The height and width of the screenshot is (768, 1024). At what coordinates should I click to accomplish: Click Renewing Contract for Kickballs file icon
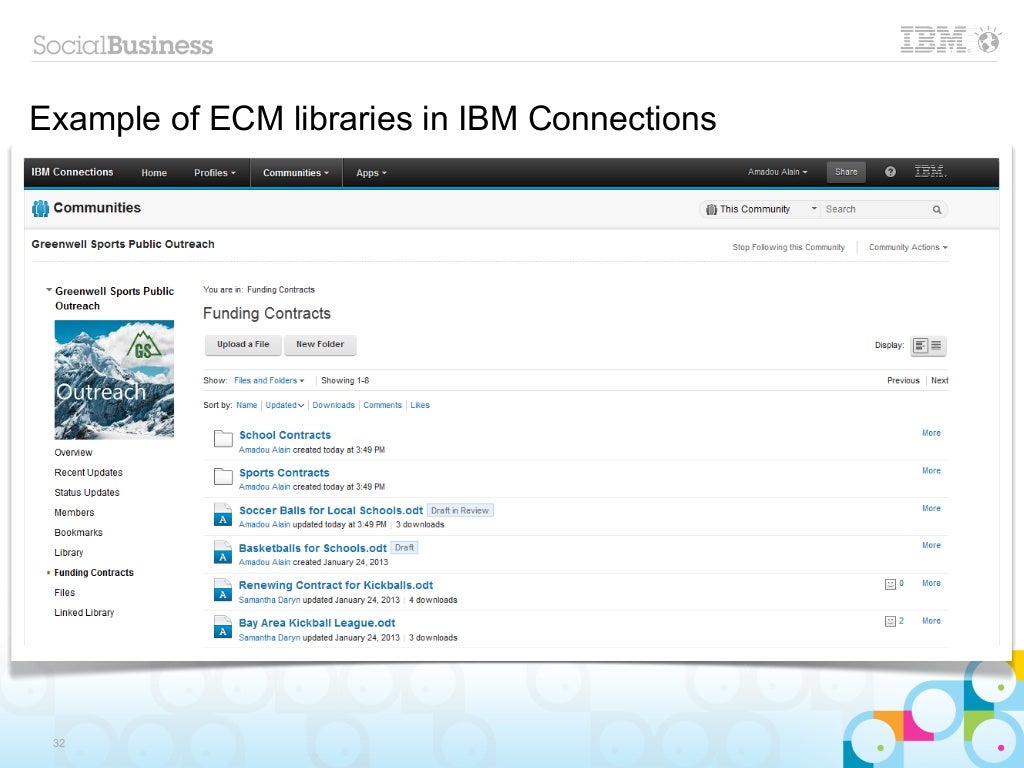[223, 590]
